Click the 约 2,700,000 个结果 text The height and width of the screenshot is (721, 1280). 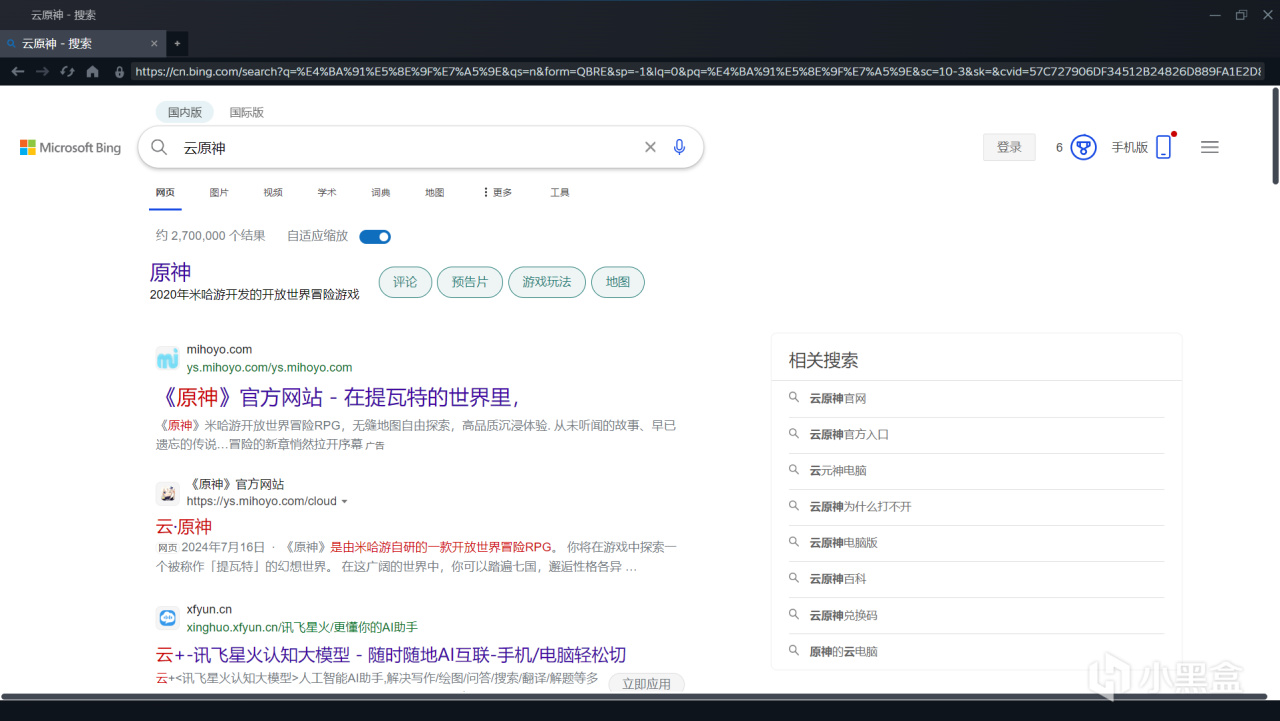pos(211,236)
